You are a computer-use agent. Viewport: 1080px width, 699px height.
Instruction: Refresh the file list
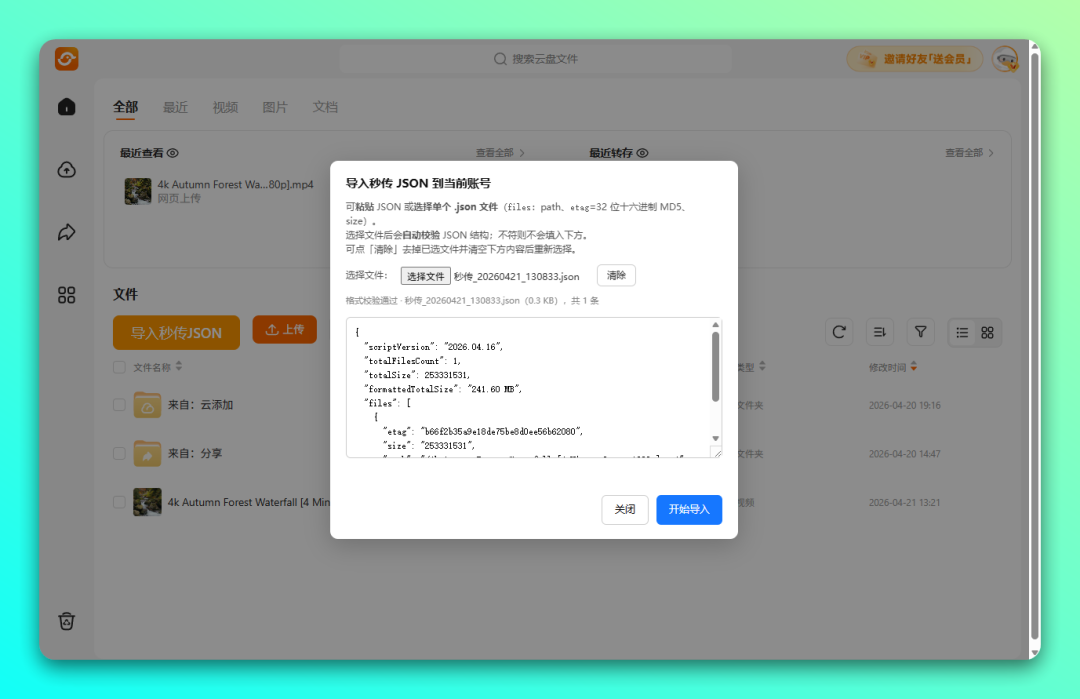point(839,332)
